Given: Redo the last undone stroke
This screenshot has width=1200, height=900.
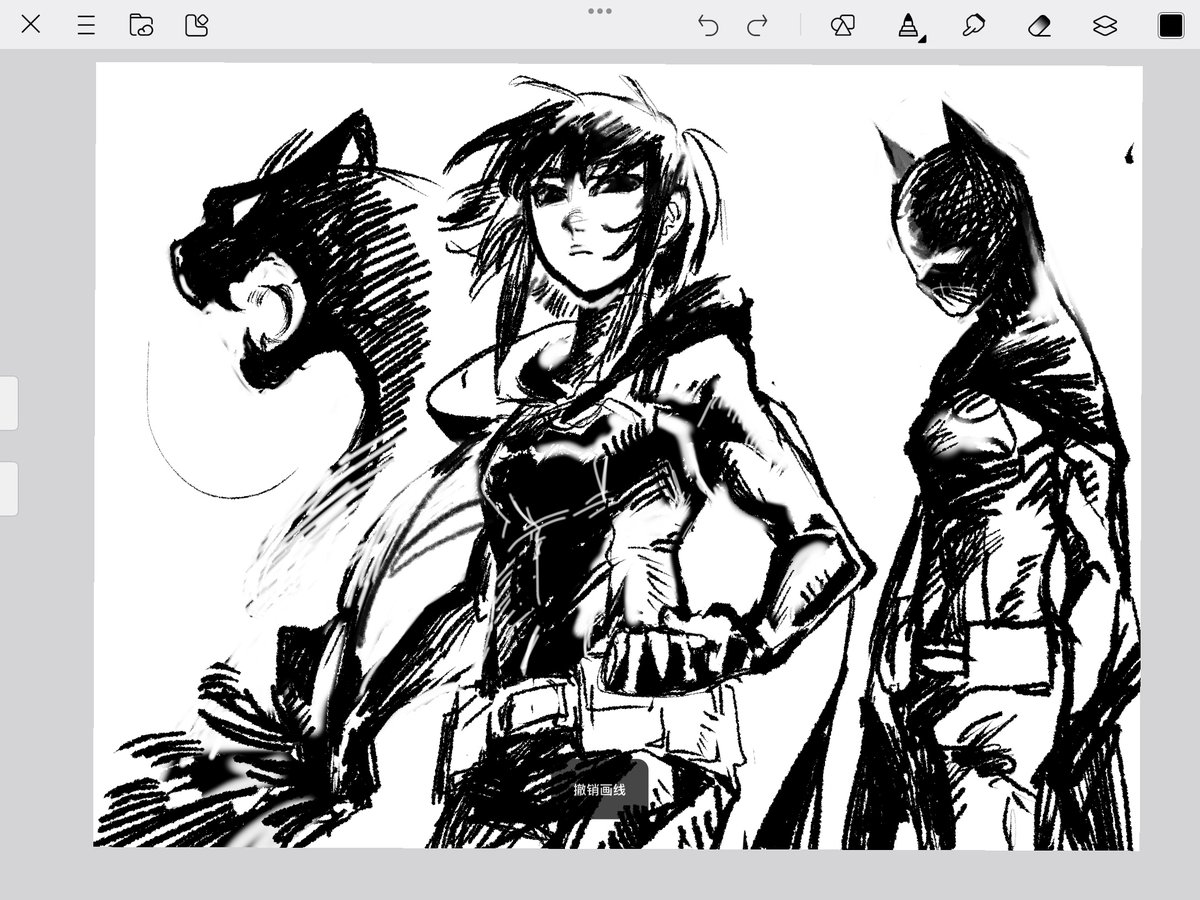Looking at the screenshot, I should click(758, 26).
